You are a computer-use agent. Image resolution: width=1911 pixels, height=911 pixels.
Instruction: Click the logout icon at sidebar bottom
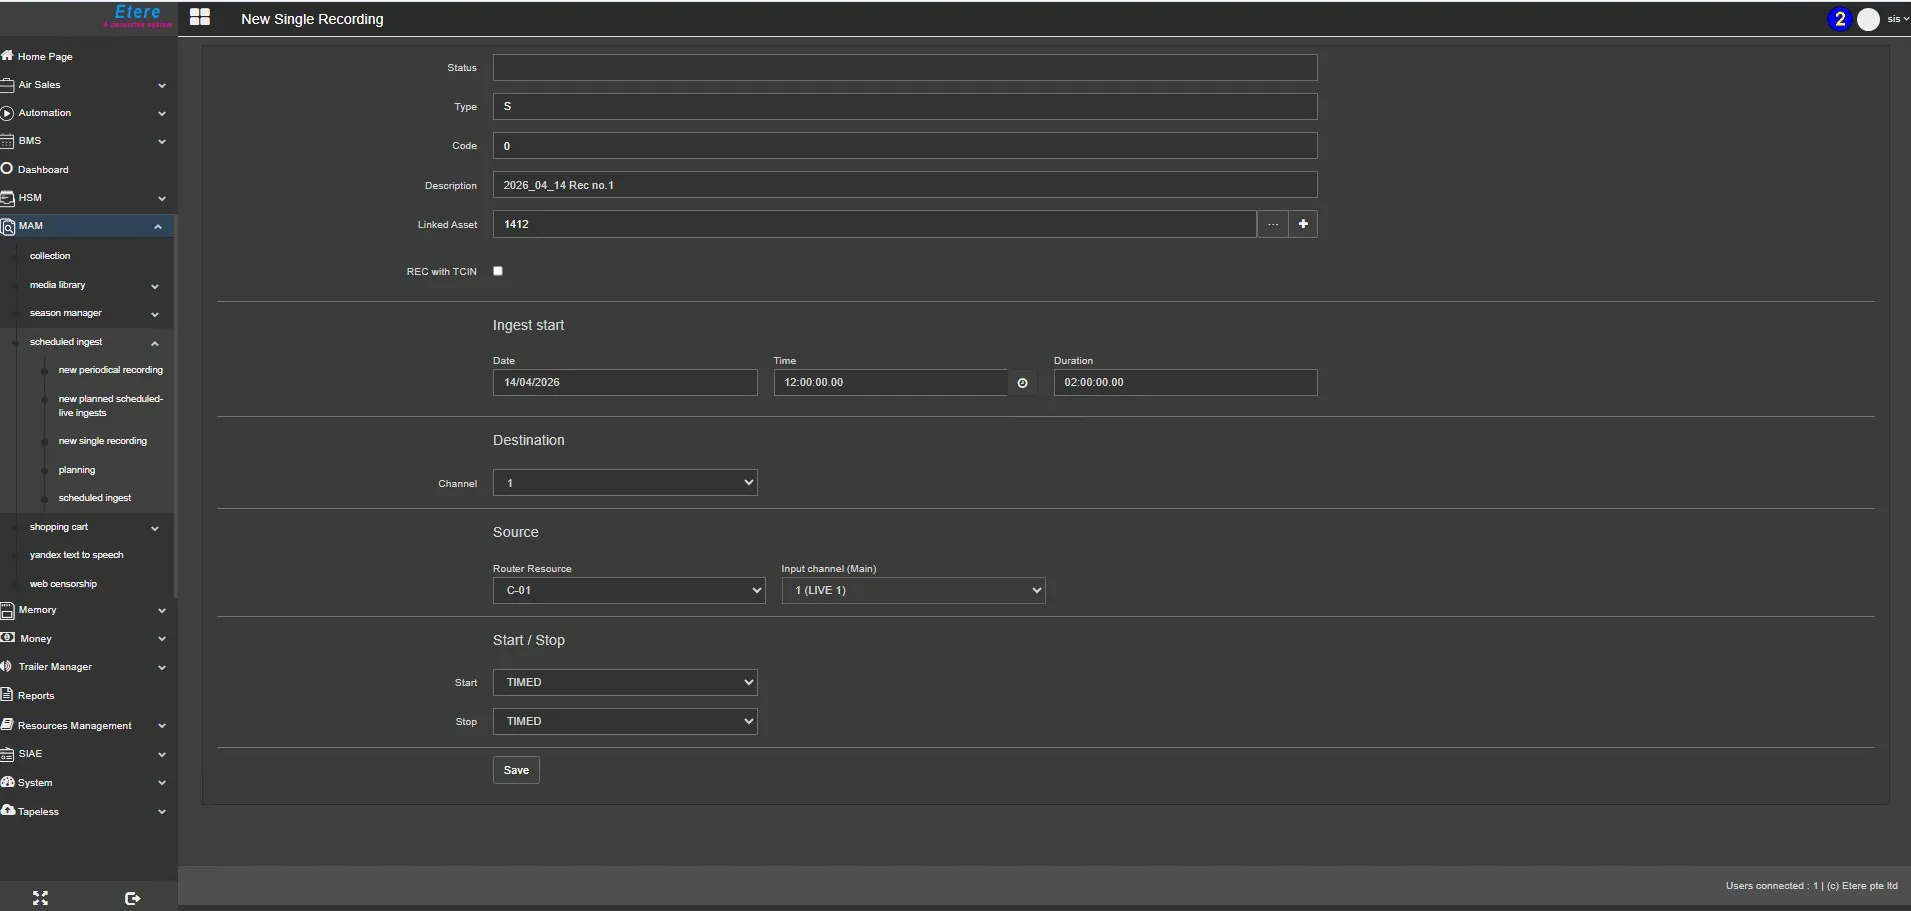[x=132, y=898]
